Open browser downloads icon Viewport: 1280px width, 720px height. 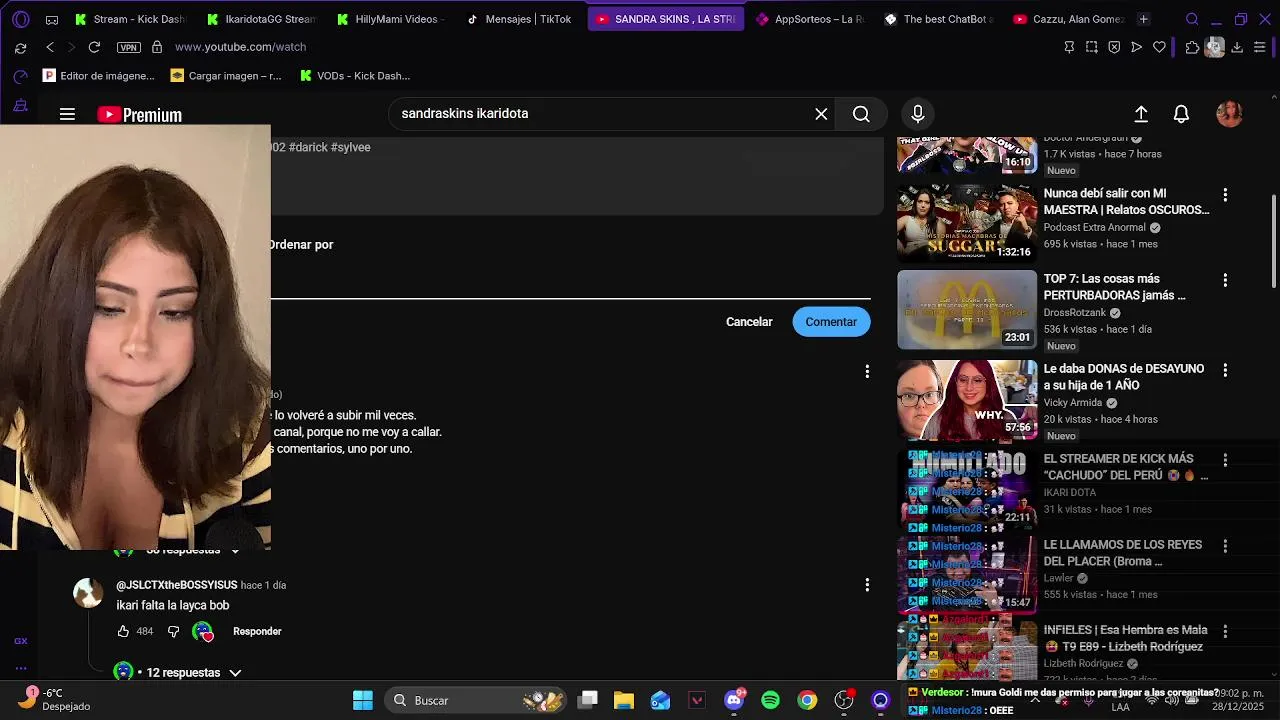[x=1237, y=47]
